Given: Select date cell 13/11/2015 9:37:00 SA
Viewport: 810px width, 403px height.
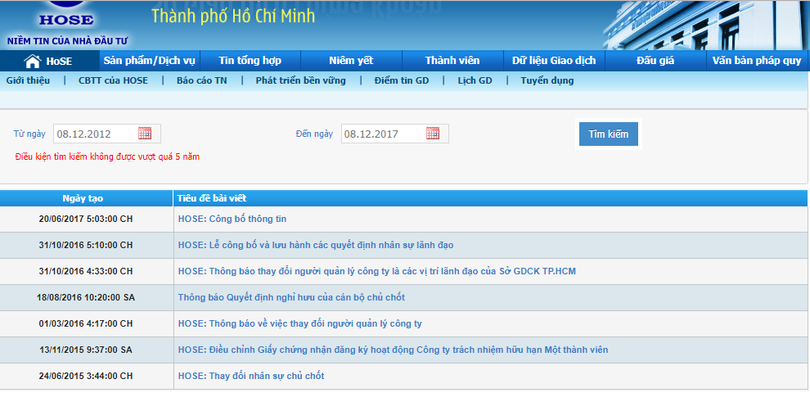Looking at the screenshot, I should click(x=86, y=350).
